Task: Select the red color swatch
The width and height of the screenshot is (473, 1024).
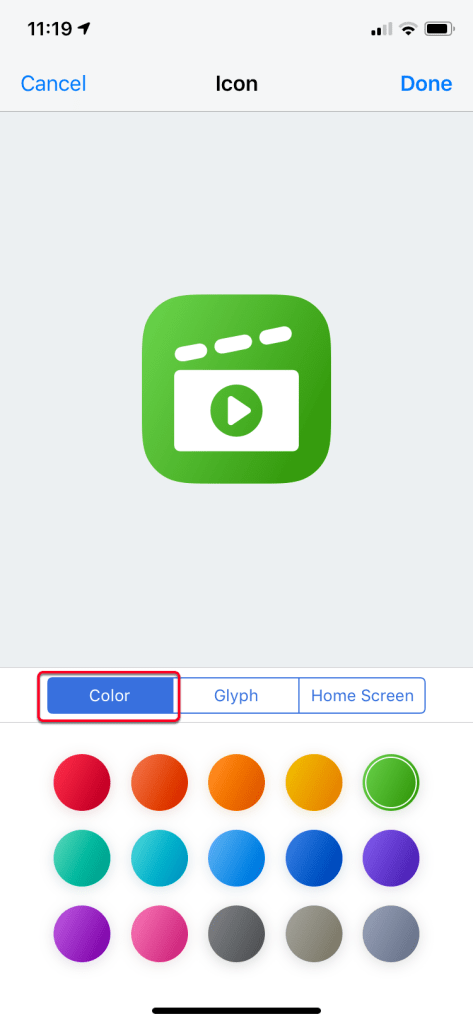Action: 82,782
